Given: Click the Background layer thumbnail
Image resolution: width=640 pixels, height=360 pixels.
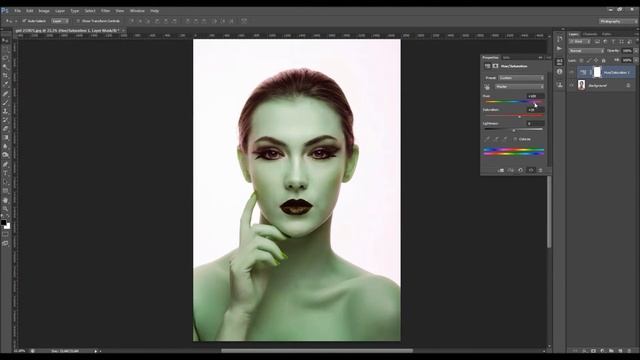Looking at the screenshot, I should (x=582, y=85).
